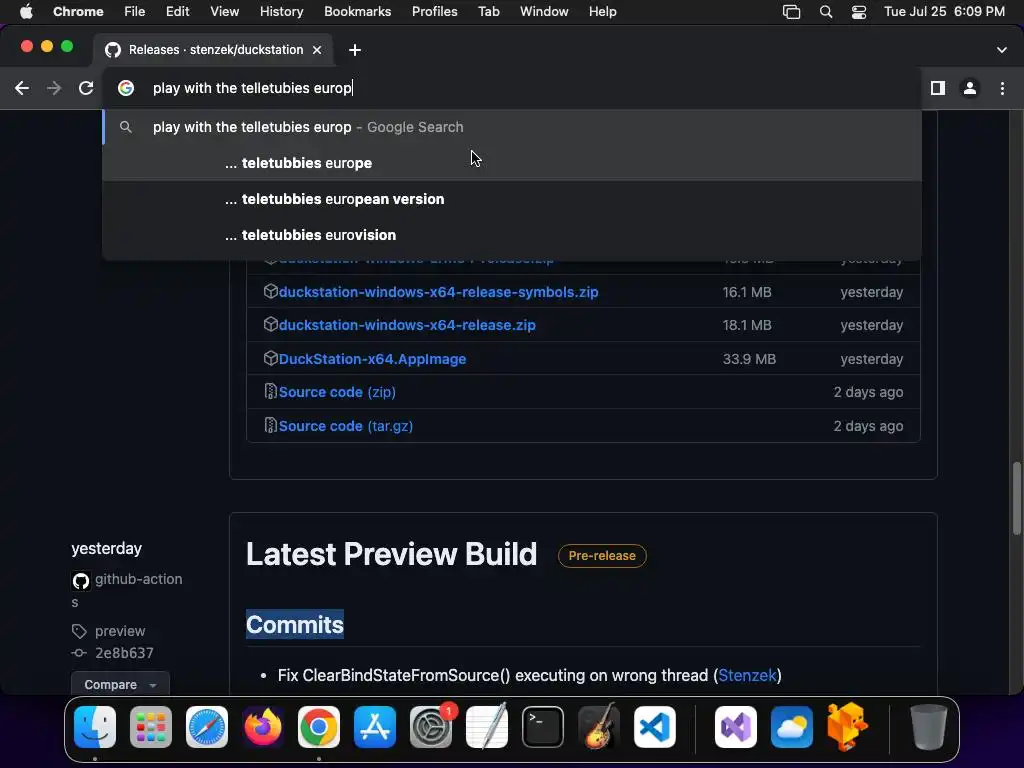This screenshot has width=1024, height=768.
Task: Open Finder from the Dock
Action: [x=95, y=727]
